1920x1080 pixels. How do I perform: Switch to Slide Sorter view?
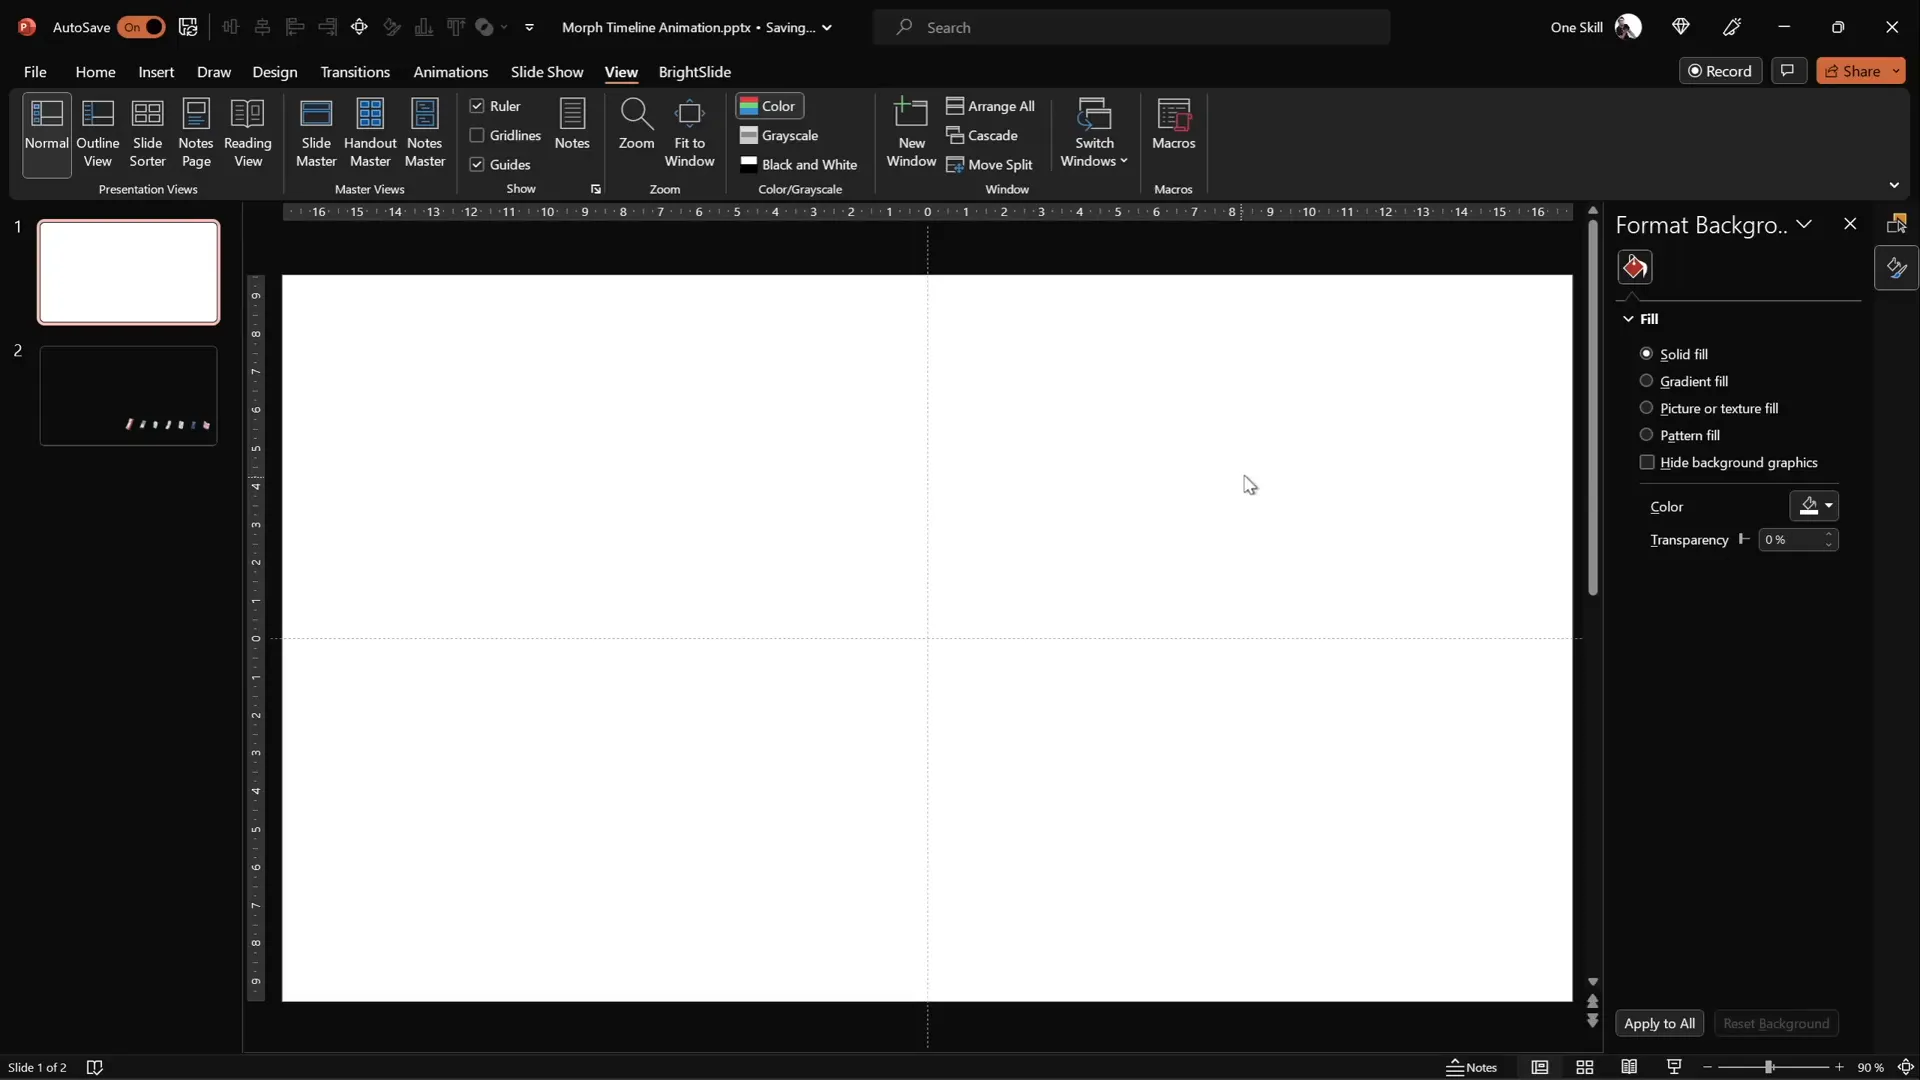[147, 131]
